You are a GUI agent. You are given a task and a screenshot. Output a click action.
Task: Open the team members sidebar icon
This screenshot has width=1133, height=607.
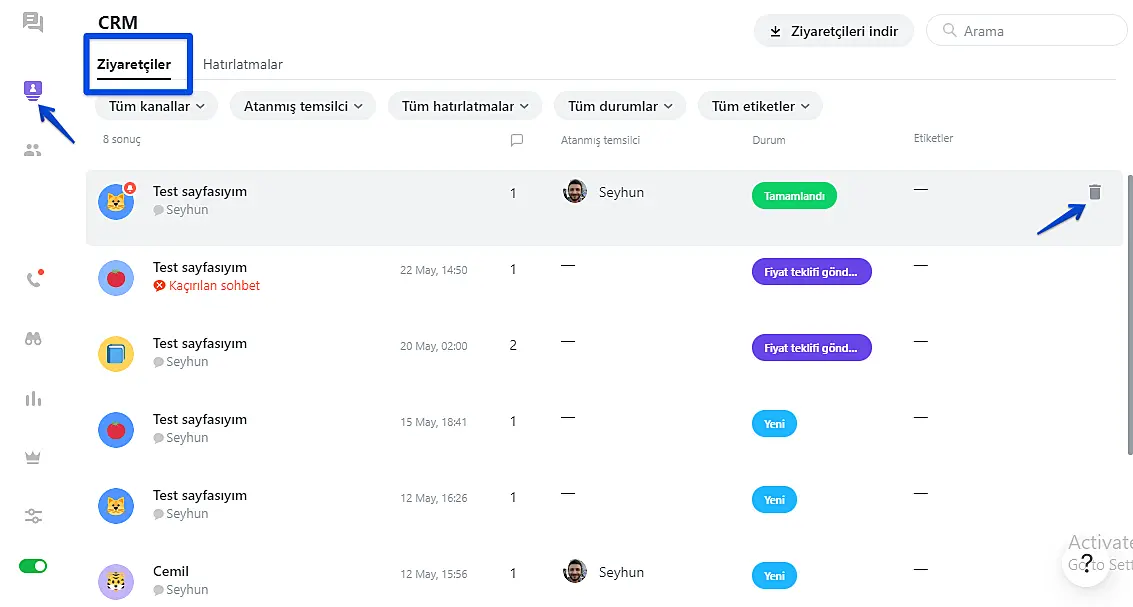click(33, 150)
